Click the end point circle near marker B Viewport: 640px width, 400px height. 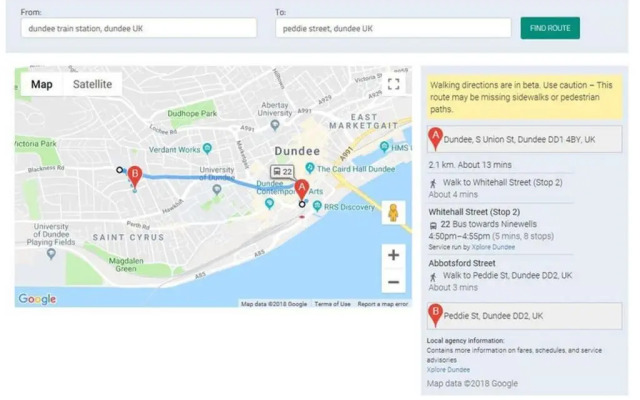[x=120, y=170]
